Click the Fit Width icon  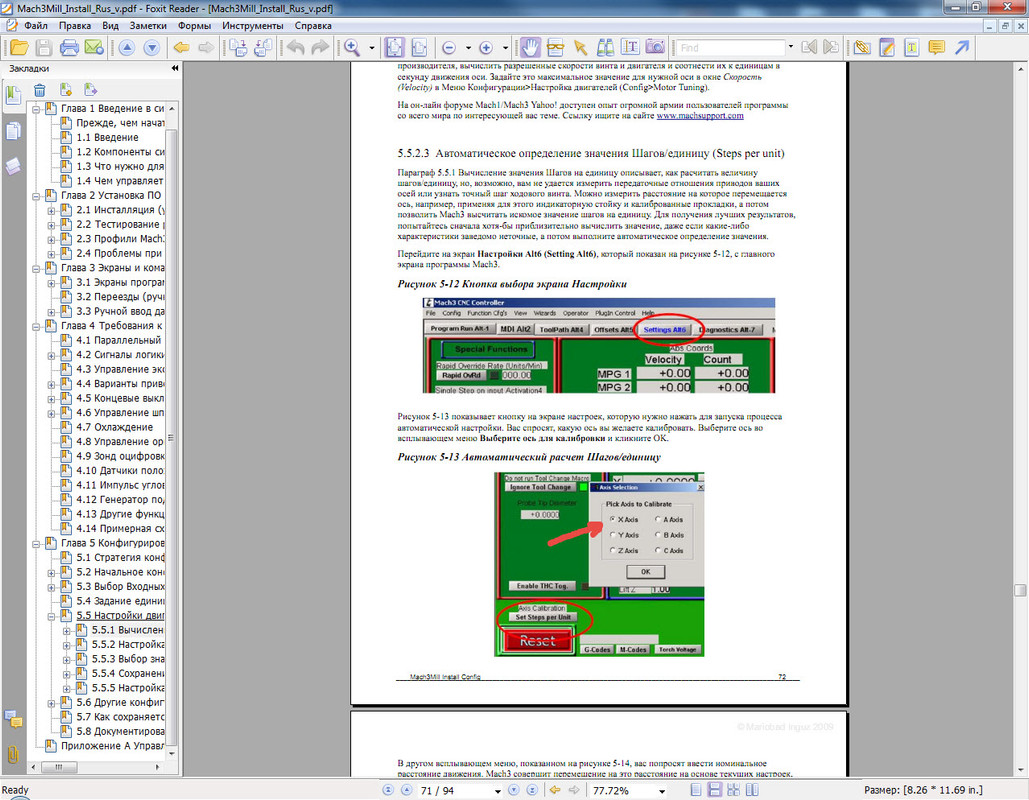pyautogui.click(x=419, y=48)
